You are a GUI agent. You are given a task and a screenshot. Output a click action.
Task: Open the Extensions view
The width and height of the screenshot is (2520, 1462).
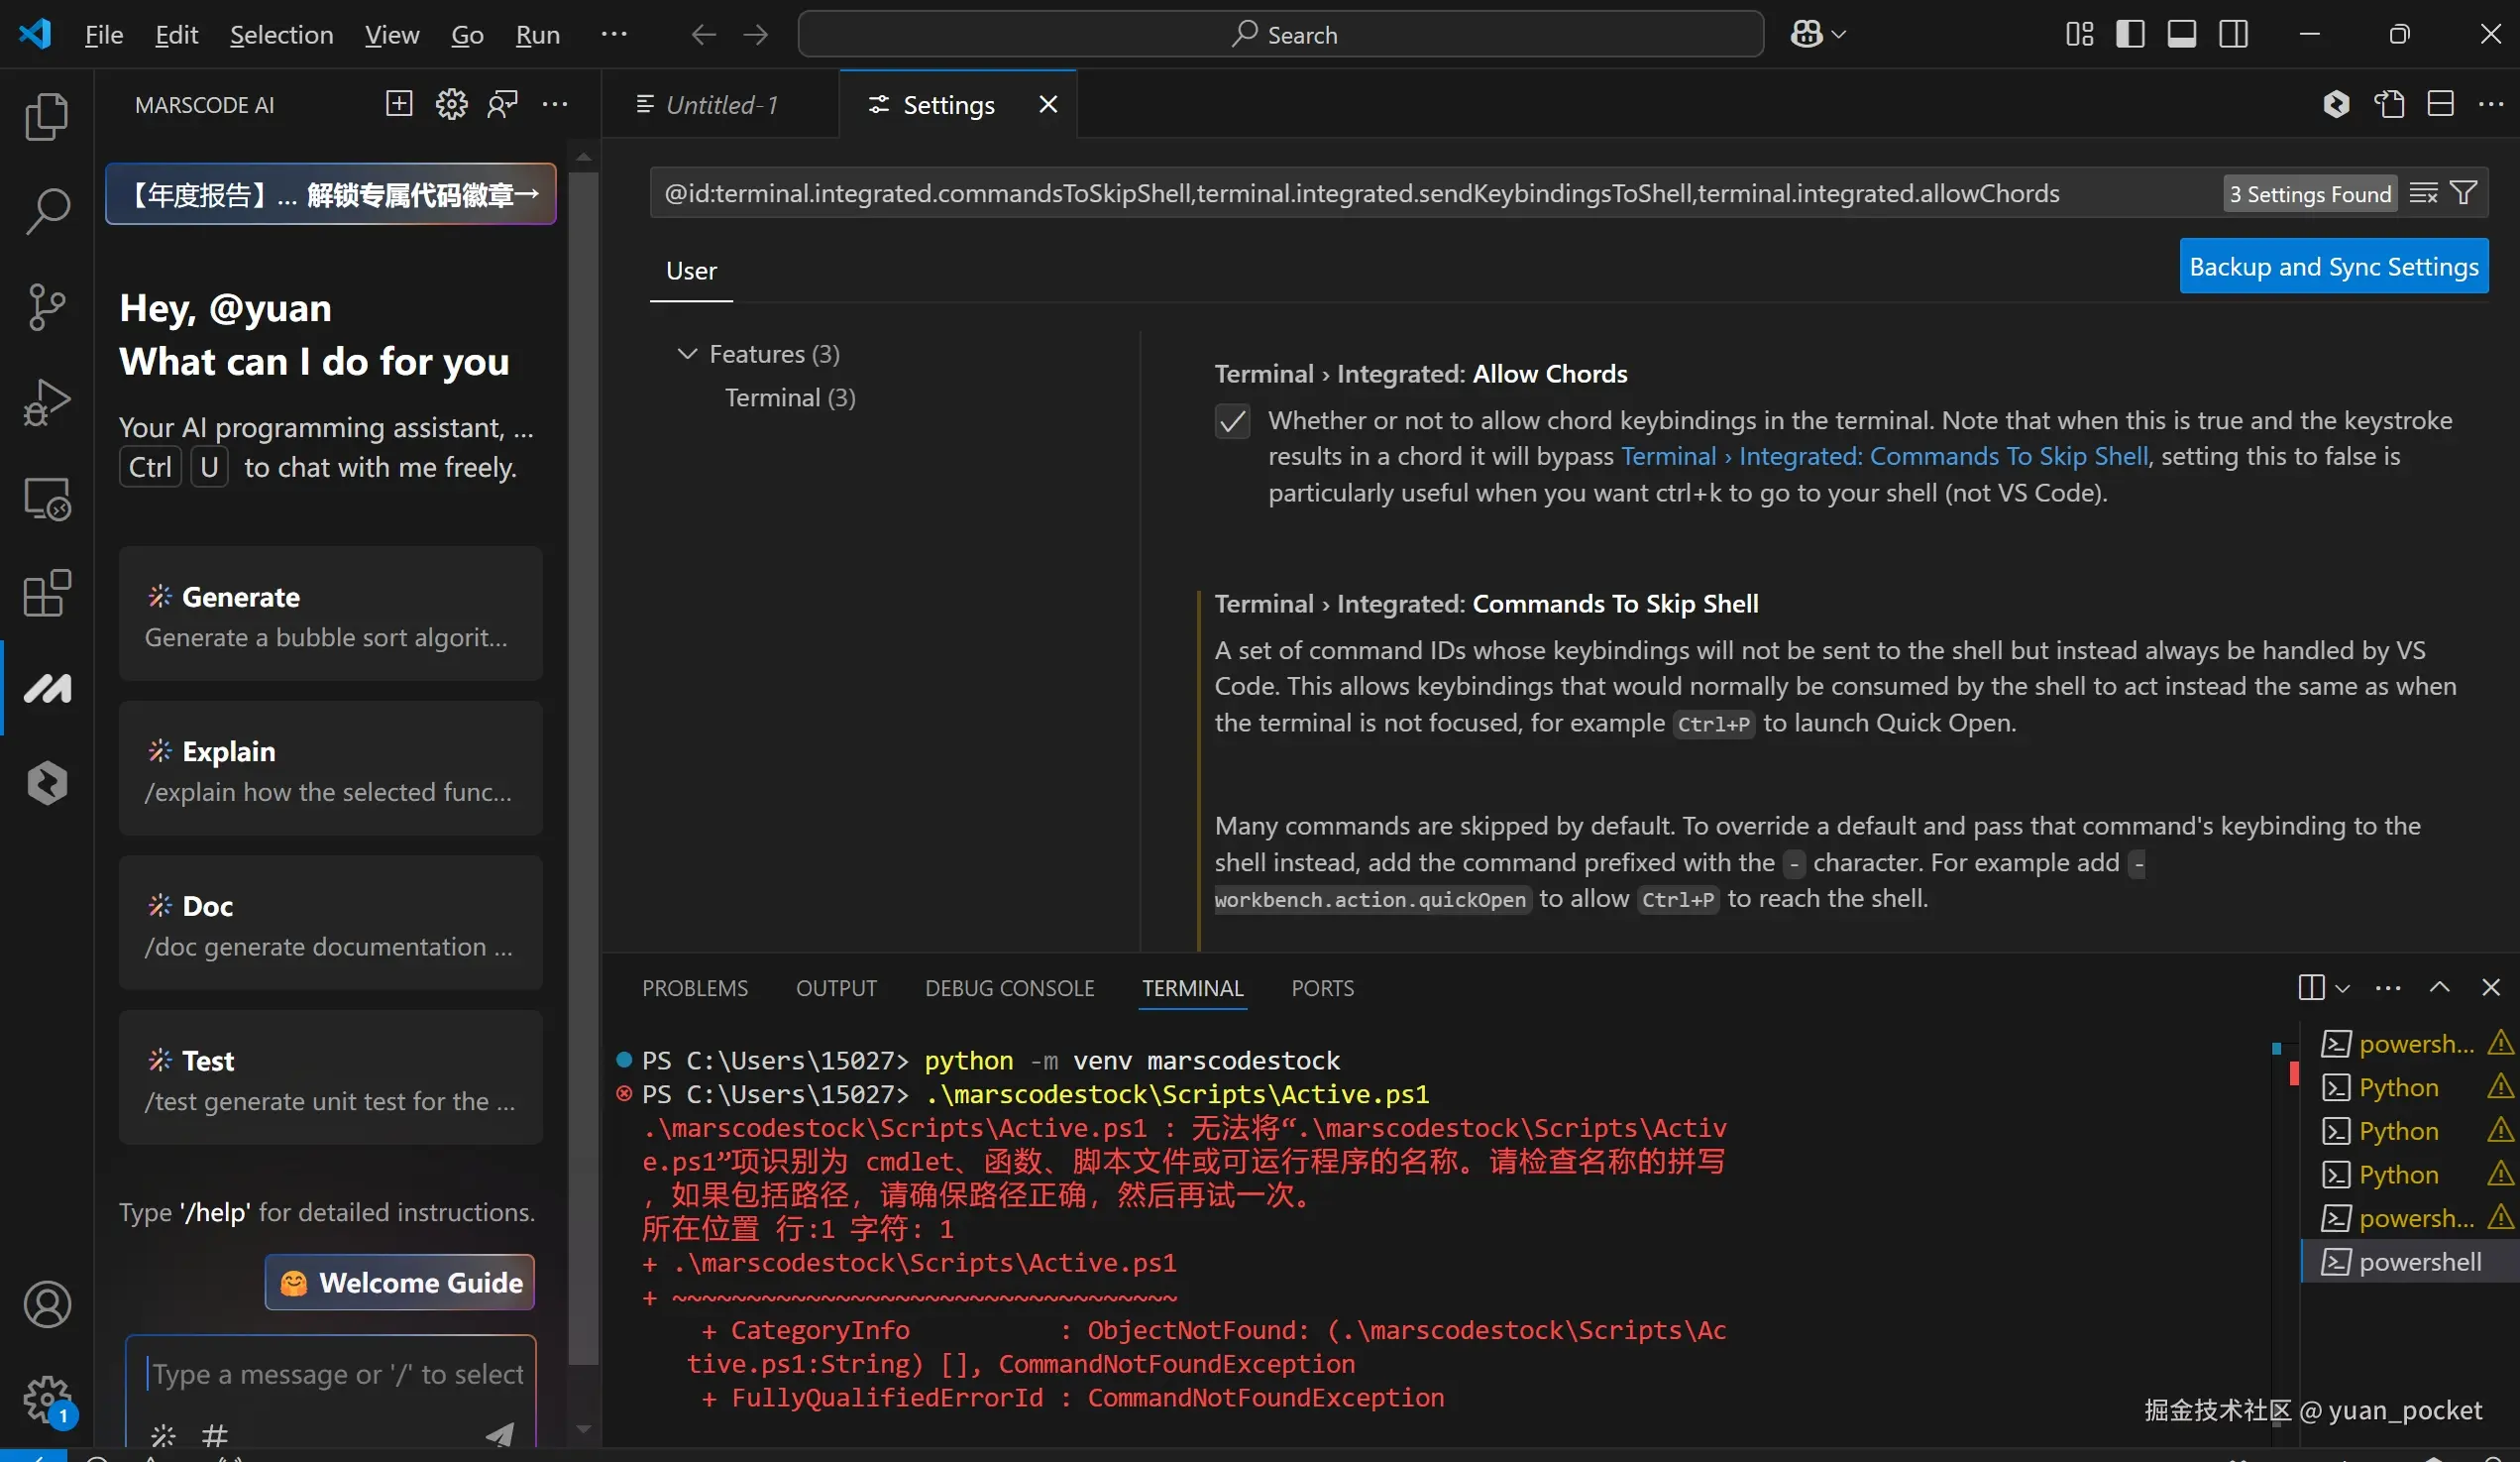pos(46,594)
